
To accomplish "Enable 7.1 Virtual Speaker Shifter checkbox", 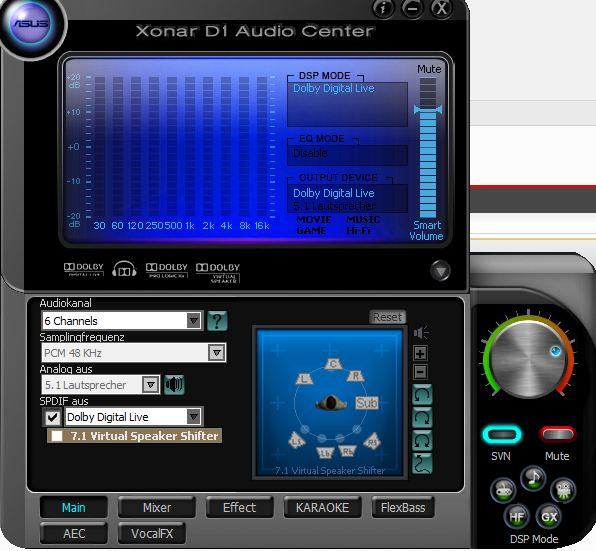I will (x=57, y=436).
